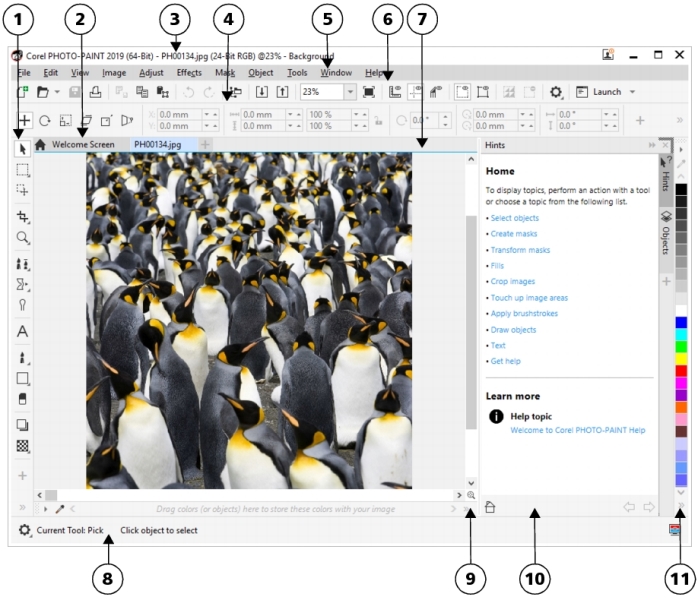Select the Rectangle Mask tool
This screenshot has width=698, height=600.
coord(23,170)
